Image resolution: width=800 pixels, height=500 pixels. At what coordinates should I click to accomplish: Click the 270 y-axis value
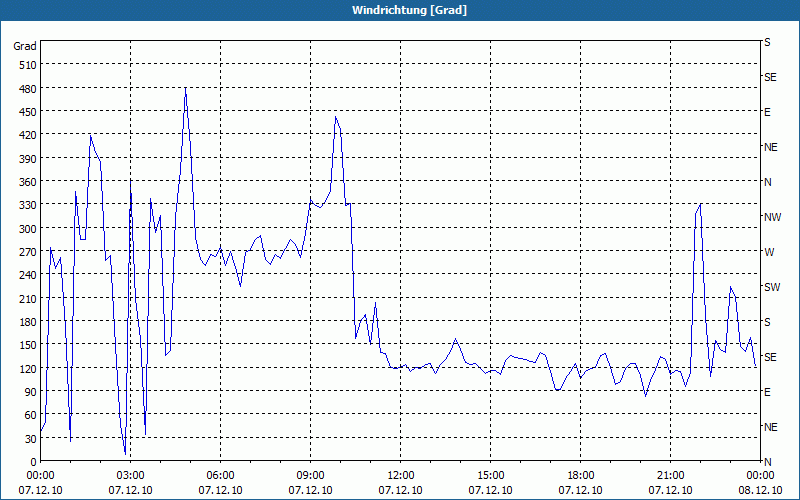coord(28,252)
